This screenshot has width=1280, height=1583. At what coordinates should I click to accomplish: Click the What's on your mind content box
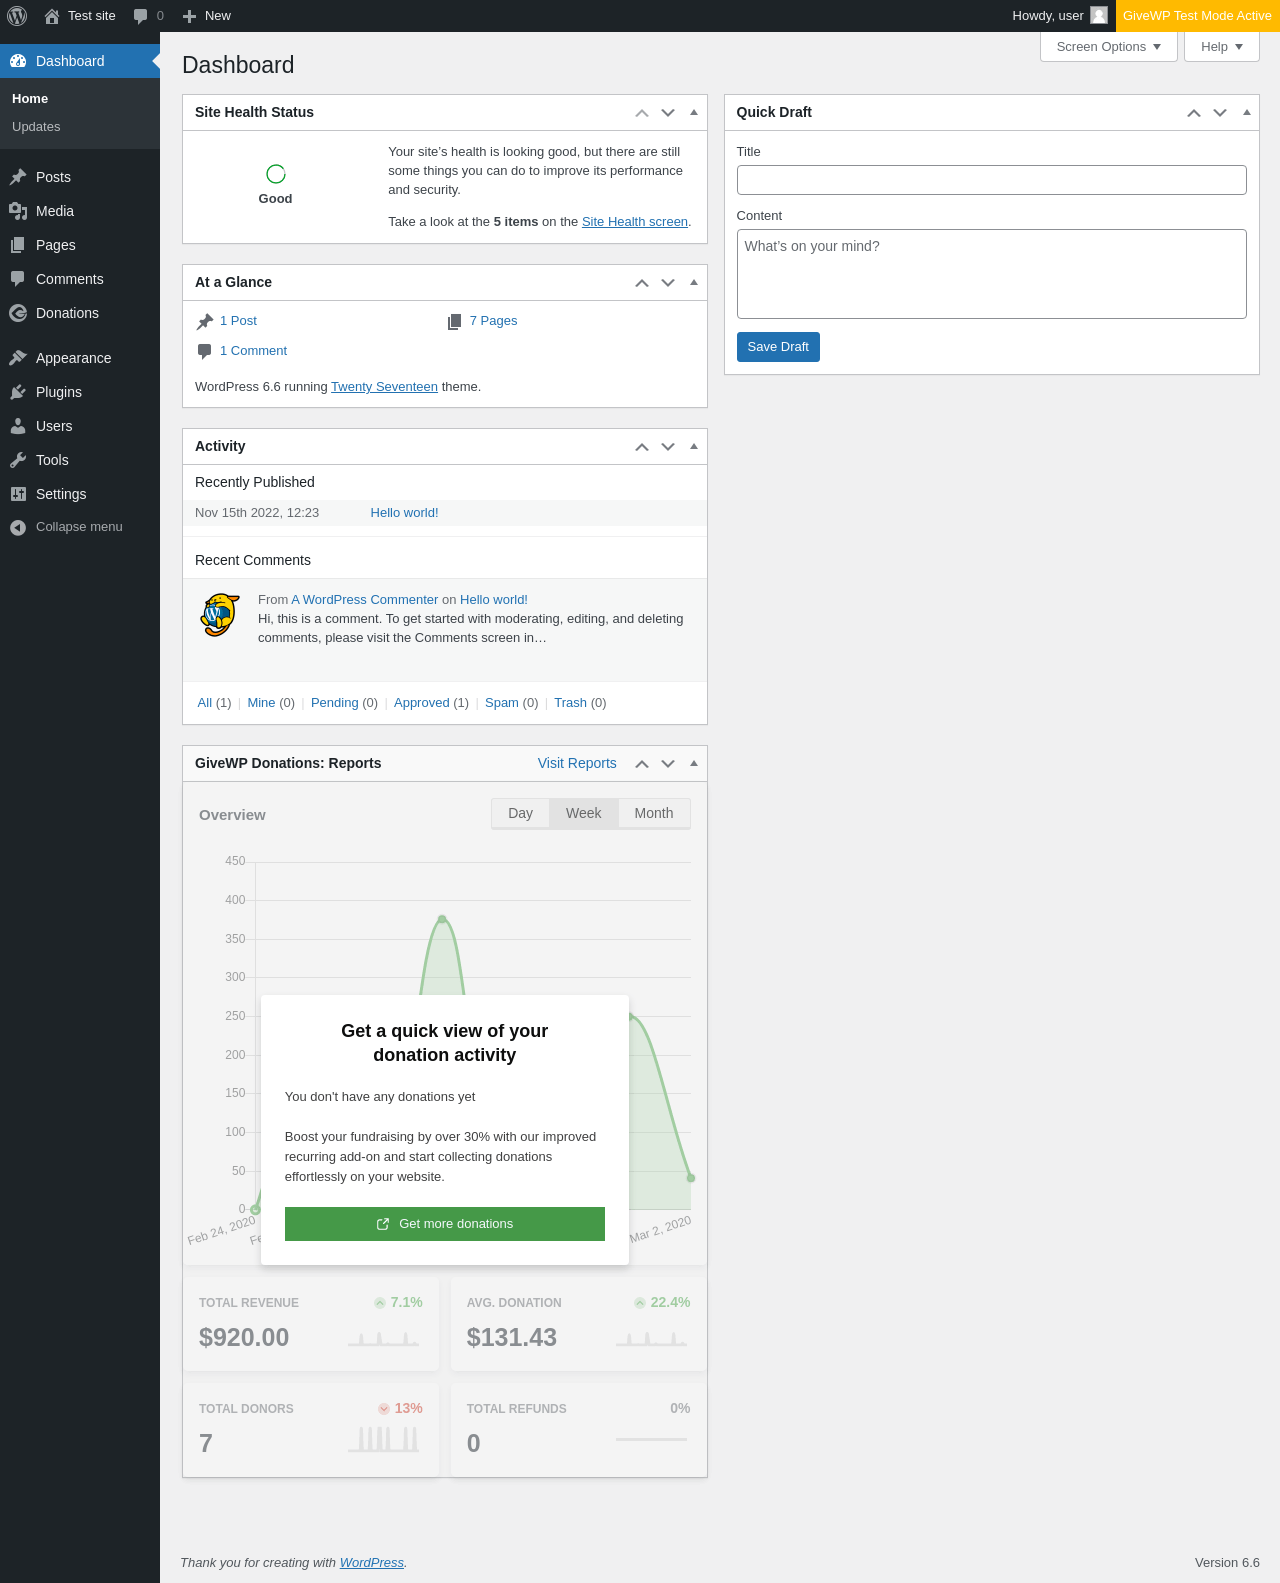click(992, 274)
